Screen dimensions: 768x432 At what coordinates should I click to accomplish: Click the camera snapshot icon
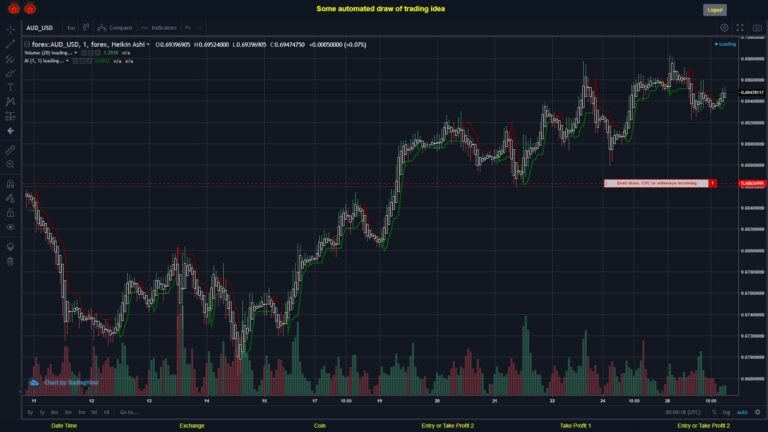tap(757, 28)
